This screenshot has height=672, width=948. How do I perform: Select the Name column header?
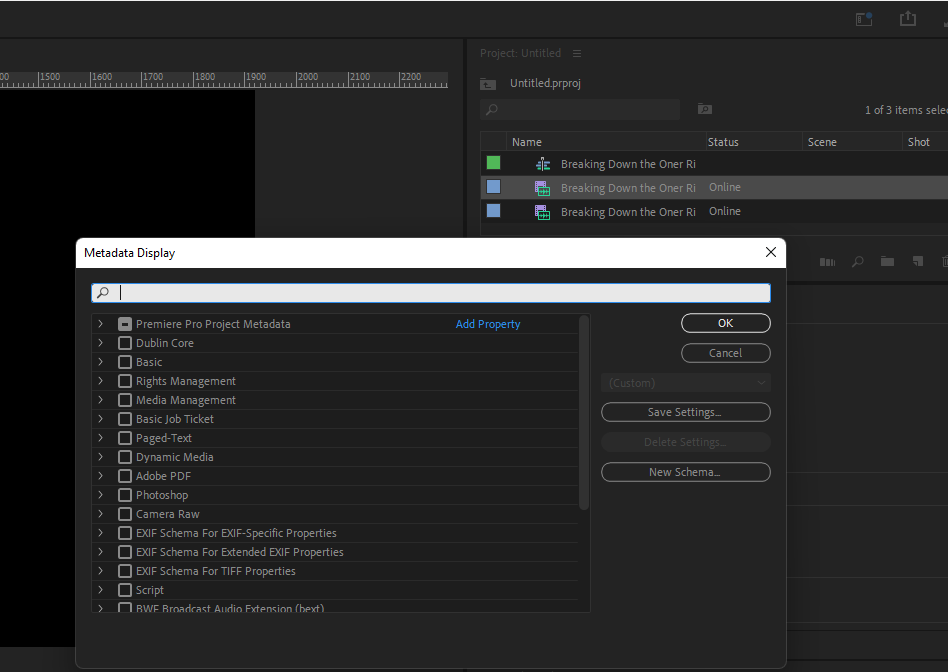(x=525, y=141)
